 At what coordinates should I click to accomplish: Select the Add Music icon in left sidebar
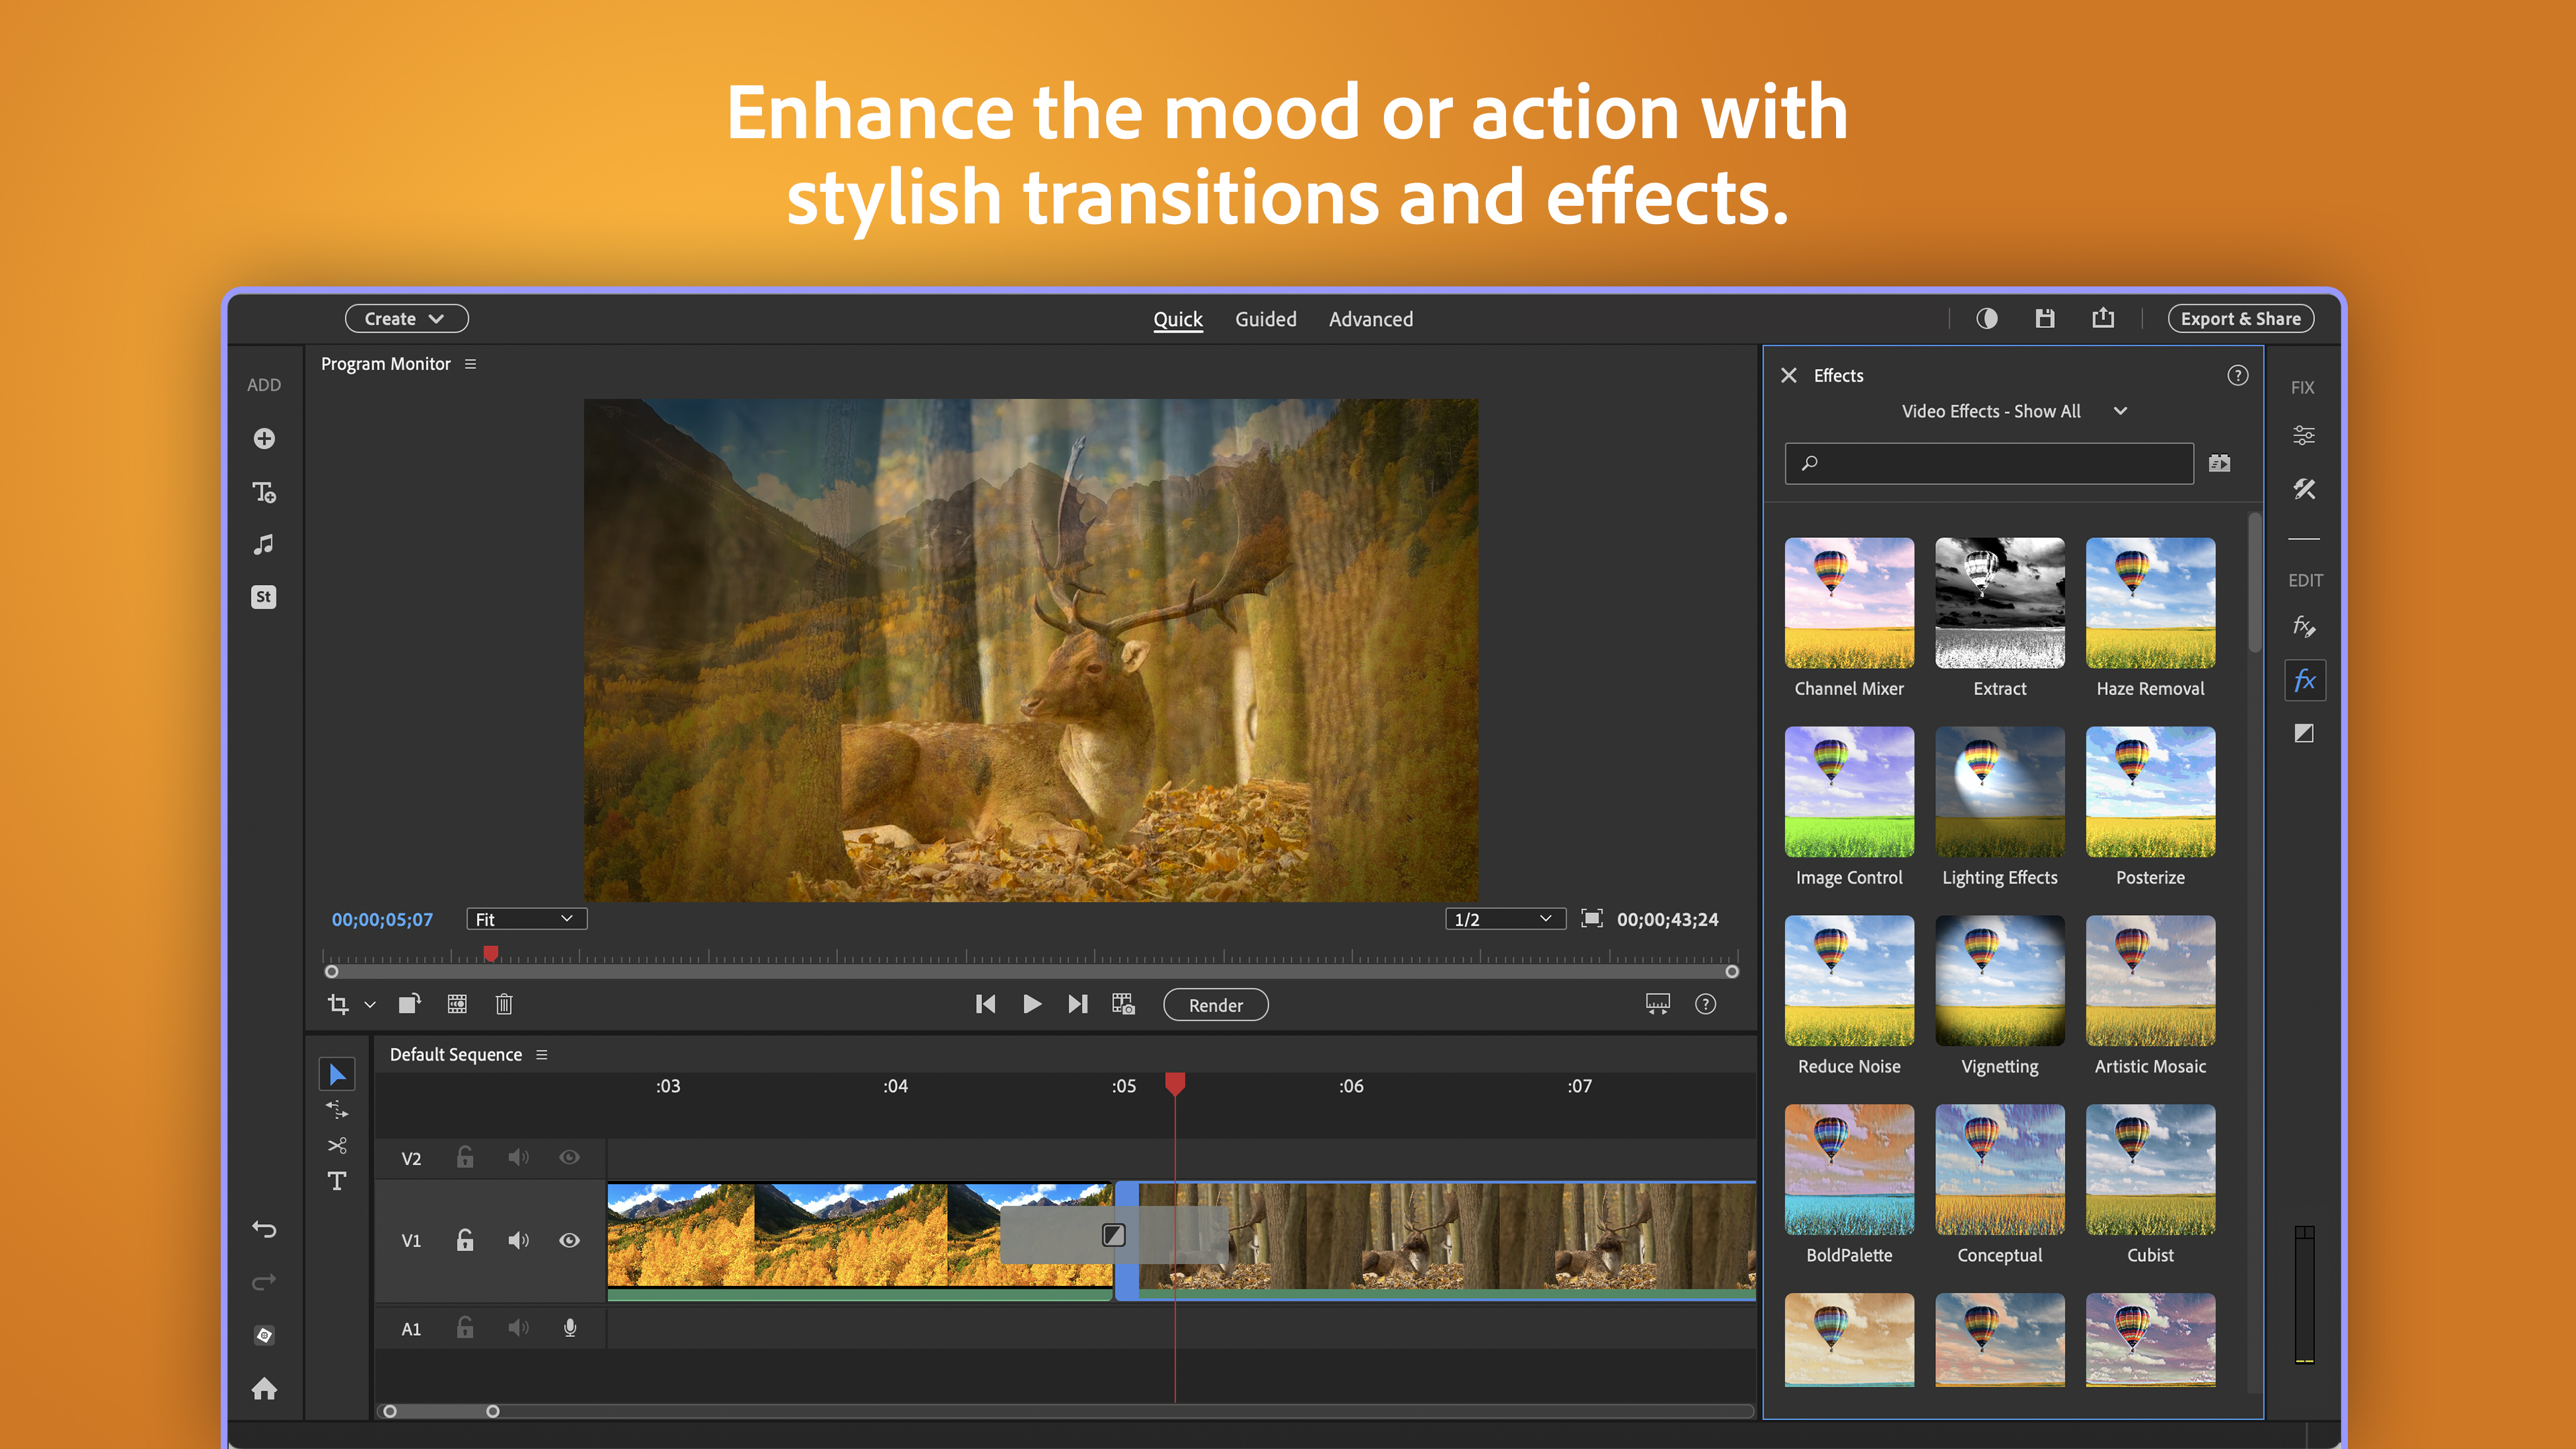point(264,544)
